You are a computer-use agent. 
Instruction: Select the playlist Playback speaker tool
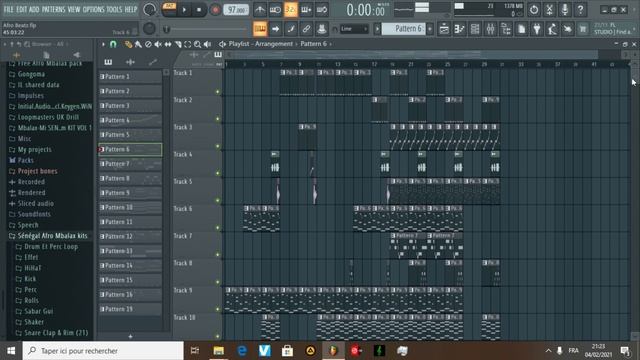point(207,44)
